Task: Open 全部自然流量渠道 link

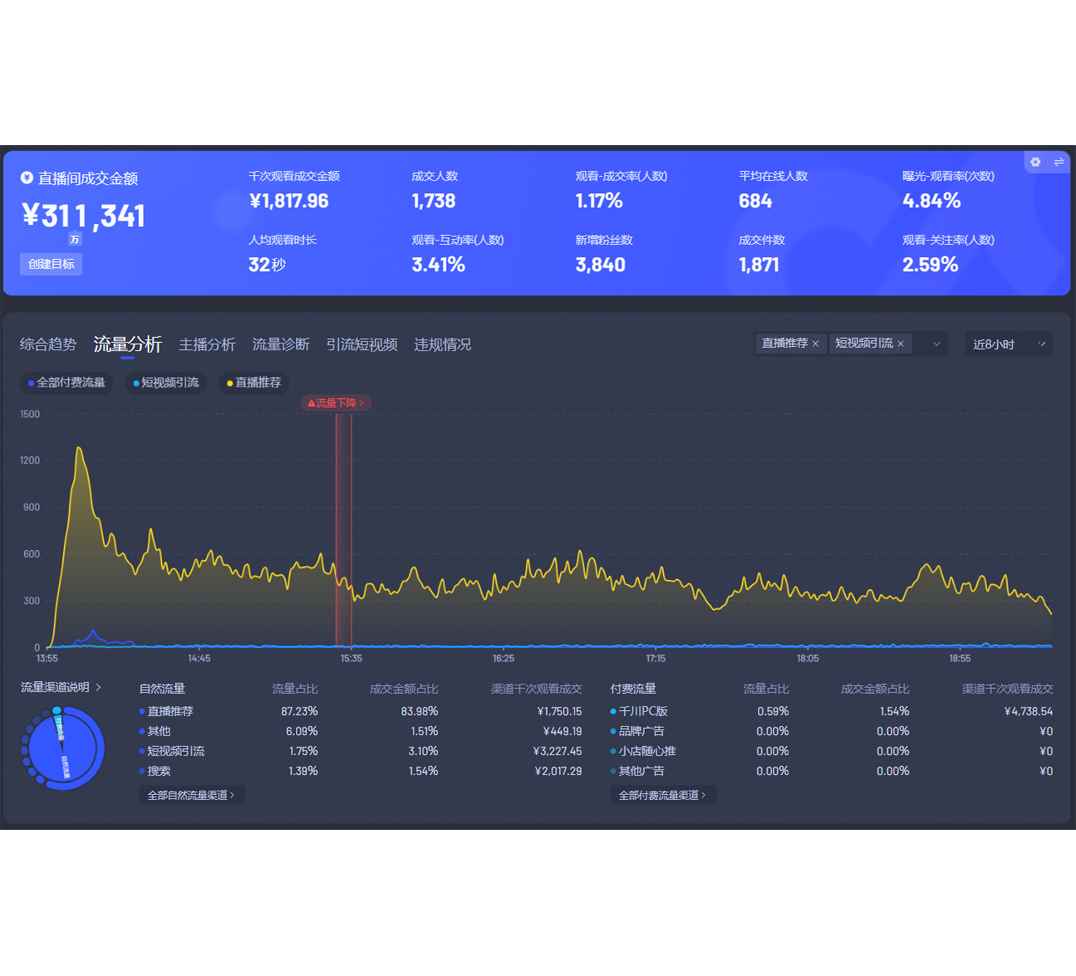Action: pyautogui.click(x=191, y=795)
